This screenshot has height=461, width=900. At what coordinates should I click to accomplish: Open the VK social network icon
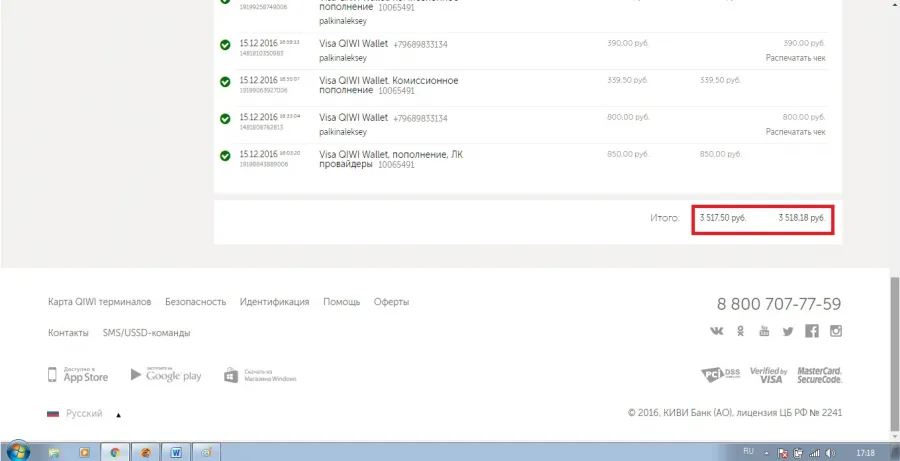pyautogui.click(x=716, y=331)
